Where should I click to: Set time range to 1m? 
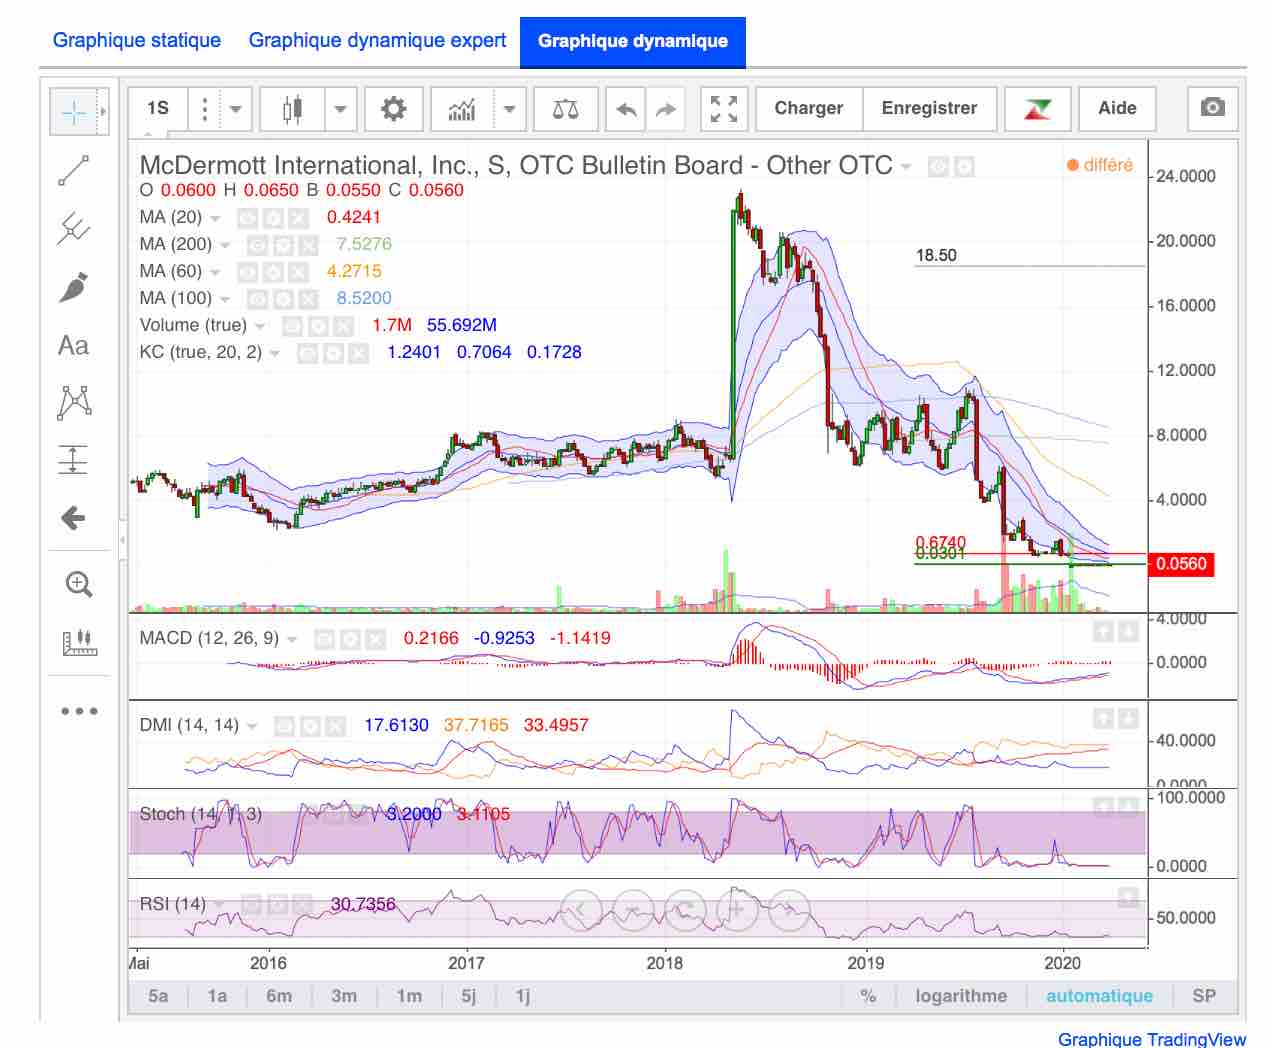click(x=409, y=996)
